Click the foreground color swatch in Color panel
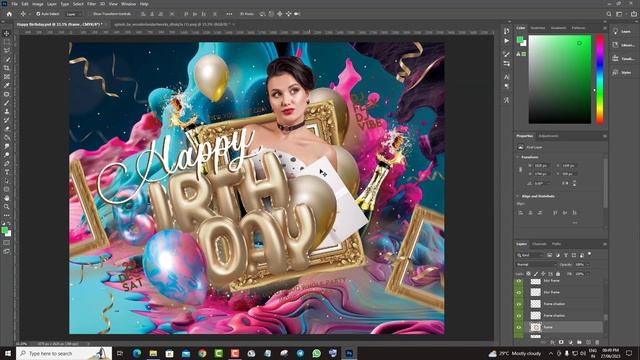 tap(520, 40)
